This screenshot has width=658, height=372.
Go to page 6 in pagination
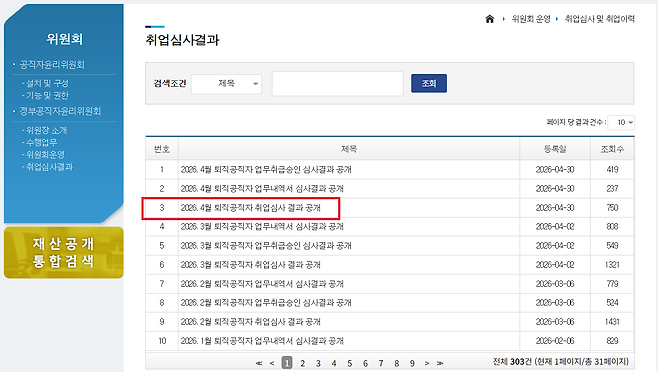pyautogui.click(x=365, y=363)
